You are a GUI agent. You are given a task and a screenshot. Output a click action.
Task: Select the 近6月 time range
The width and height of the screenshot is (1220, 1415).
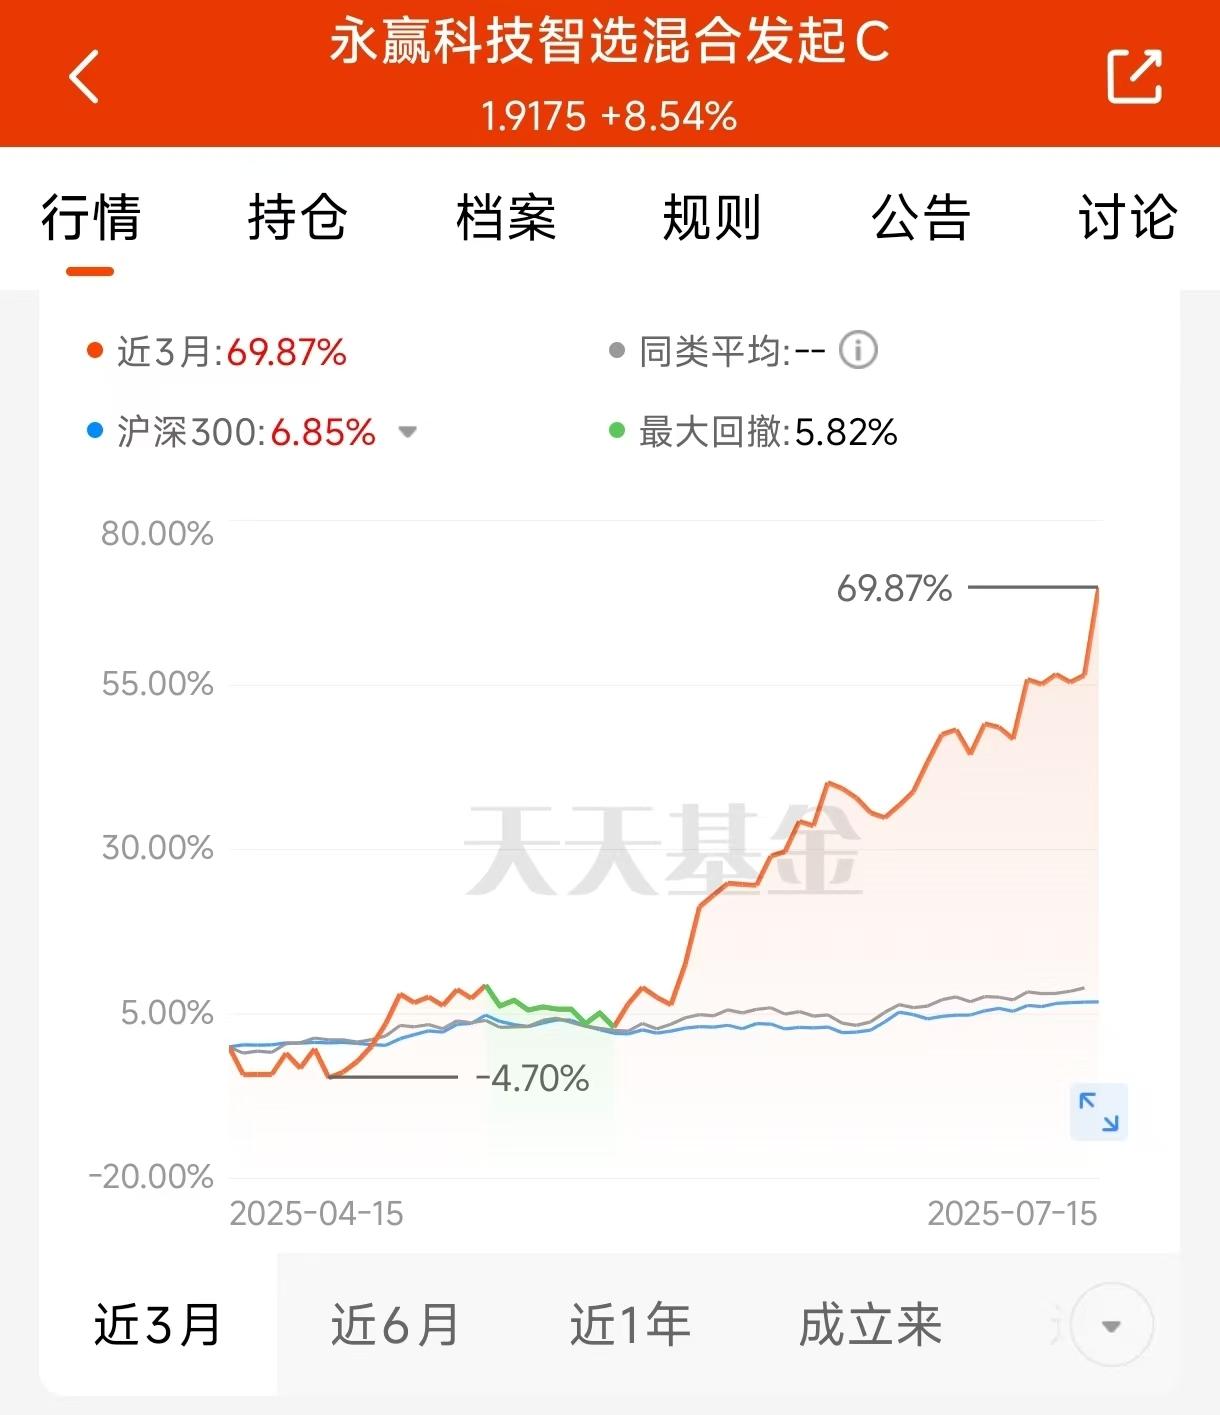[x=395, y=1325]
